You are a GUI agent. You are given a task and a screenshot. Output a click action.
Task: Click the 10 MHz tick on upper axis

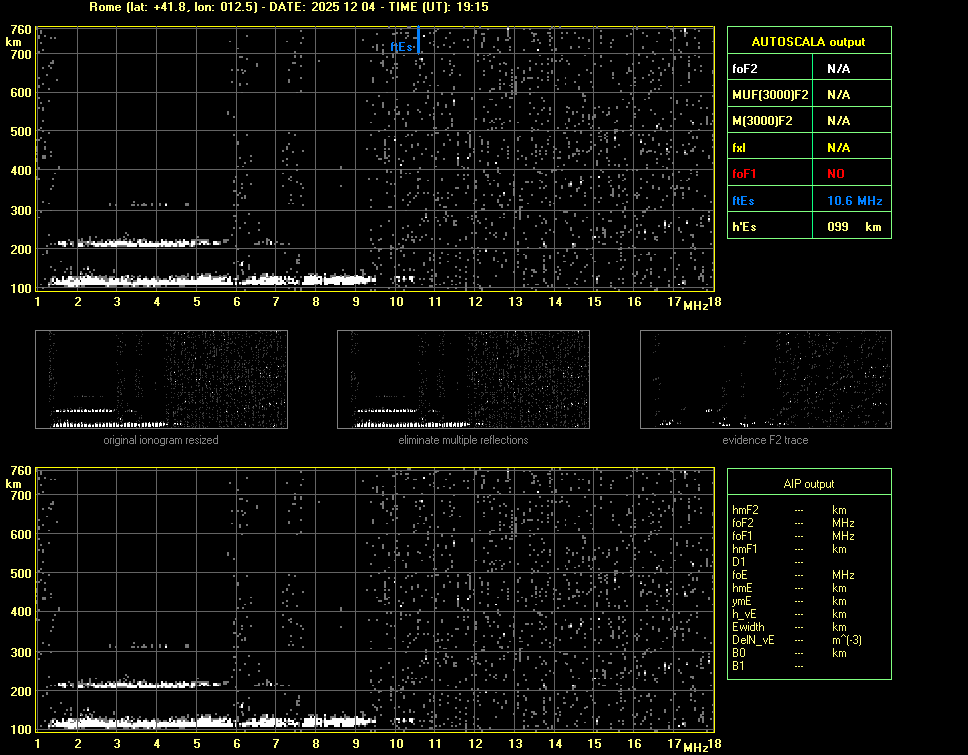396,302
